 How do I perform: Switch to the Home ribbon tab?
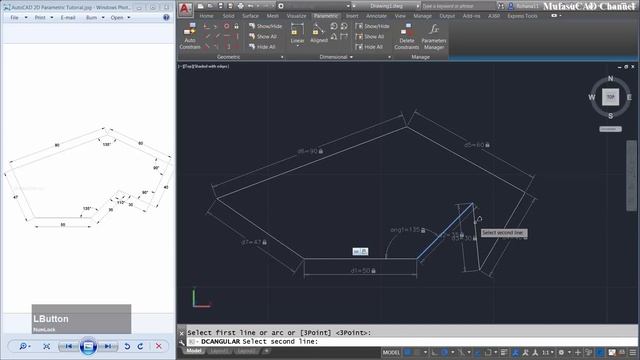tap(207, 16)
